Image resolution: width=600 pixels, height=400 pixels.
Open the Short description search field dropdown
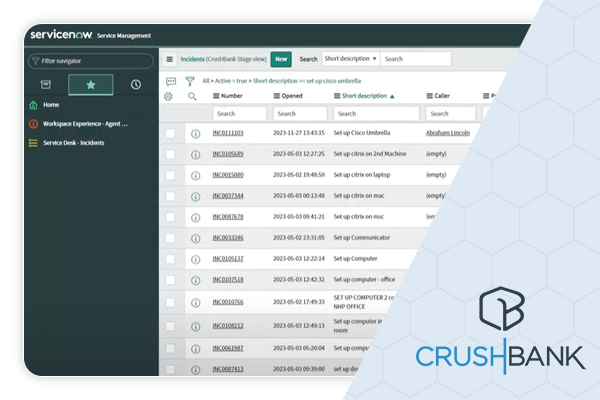(x=351, y=59)
